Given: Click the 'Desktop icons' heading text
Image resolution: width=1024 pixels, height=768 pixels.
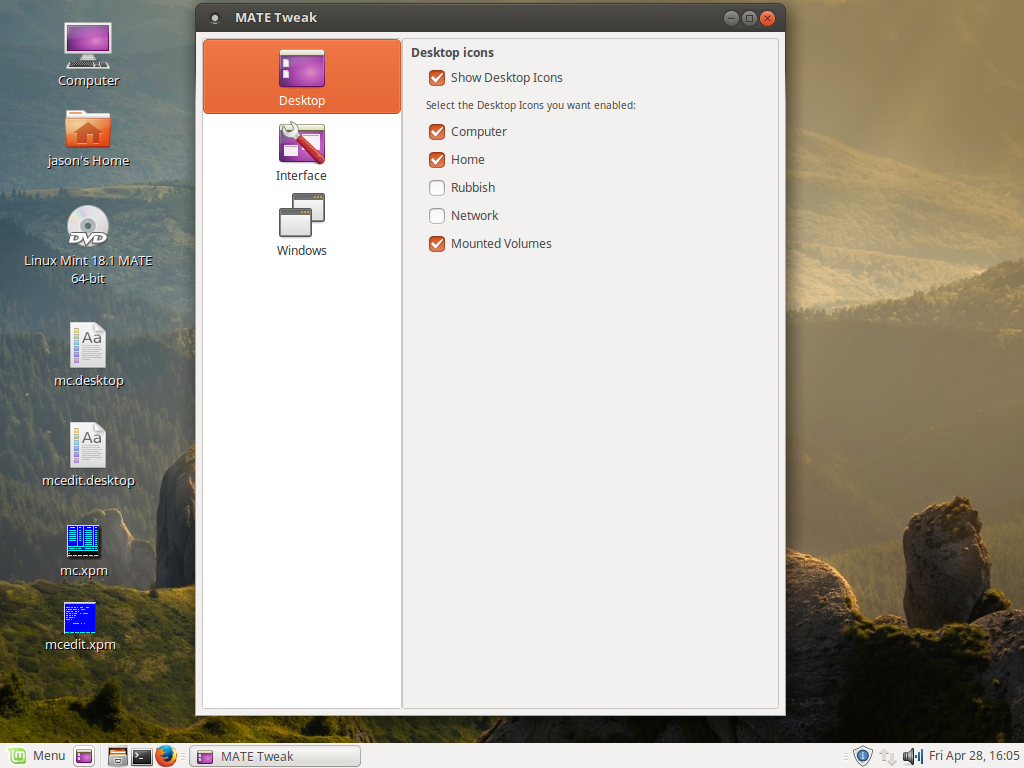Looking at the screenshot, I should point(453,53).
